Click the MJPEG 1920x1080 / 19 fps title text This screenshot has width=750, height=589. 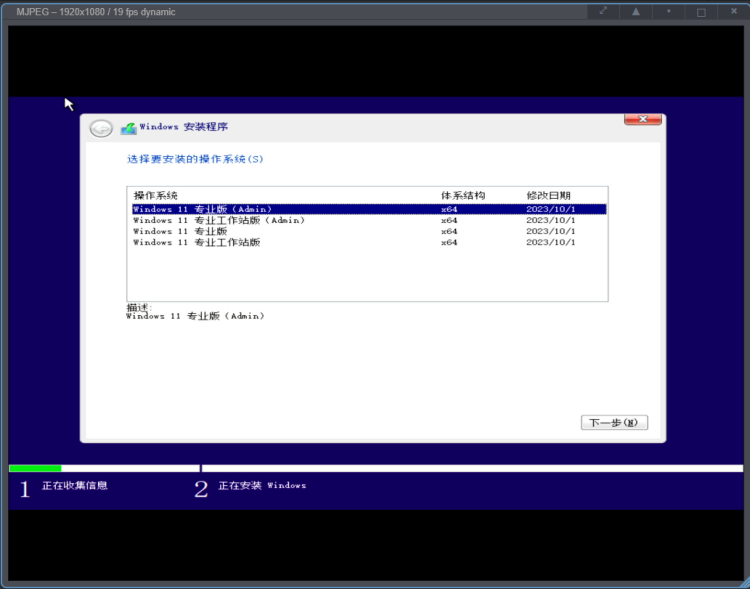[96, 12]
